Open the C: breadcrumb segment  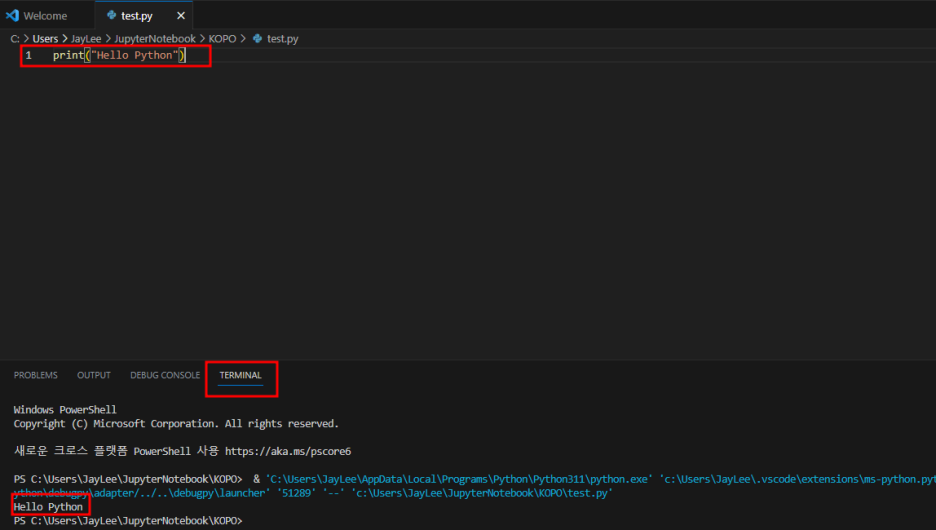tap(15, 39)
